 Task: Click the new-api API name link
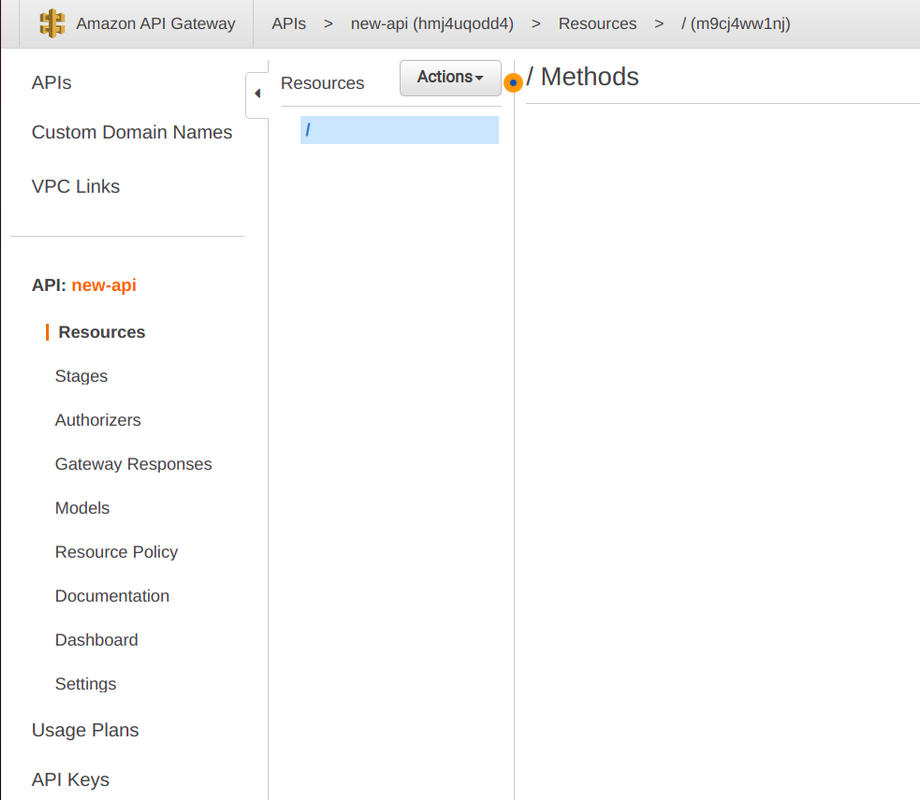coord(104,285)
